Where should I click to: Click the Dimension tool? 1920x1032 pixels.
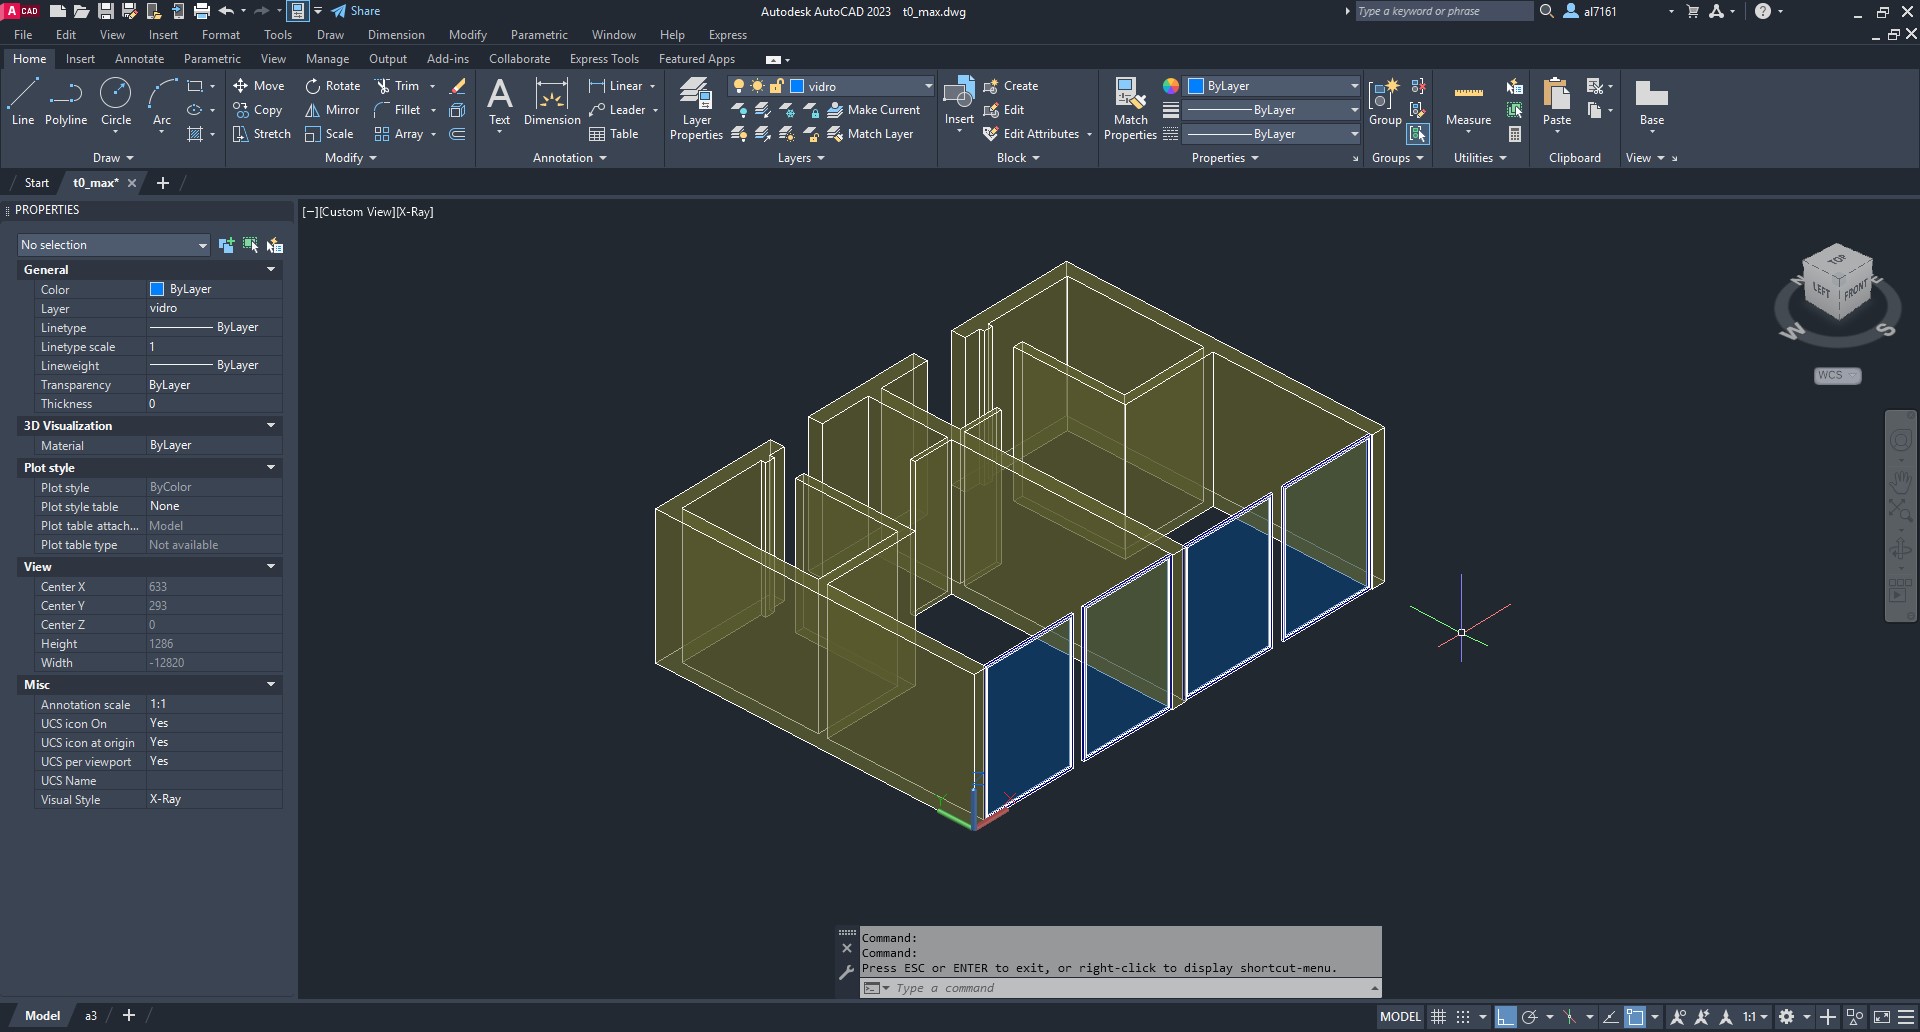pyautogui.click(x=552, y=102)
